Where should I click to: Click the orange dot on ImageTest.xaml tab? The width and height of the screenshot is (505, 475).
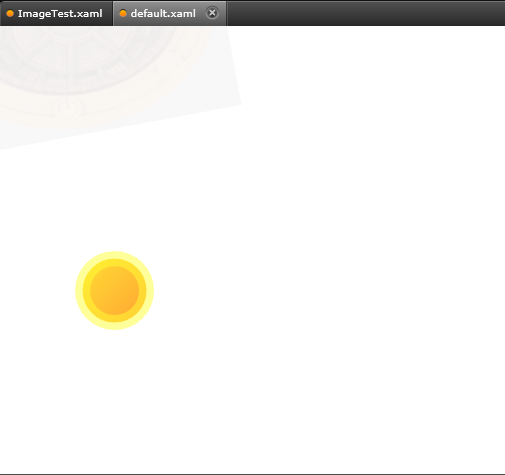(x=10, y=13)
